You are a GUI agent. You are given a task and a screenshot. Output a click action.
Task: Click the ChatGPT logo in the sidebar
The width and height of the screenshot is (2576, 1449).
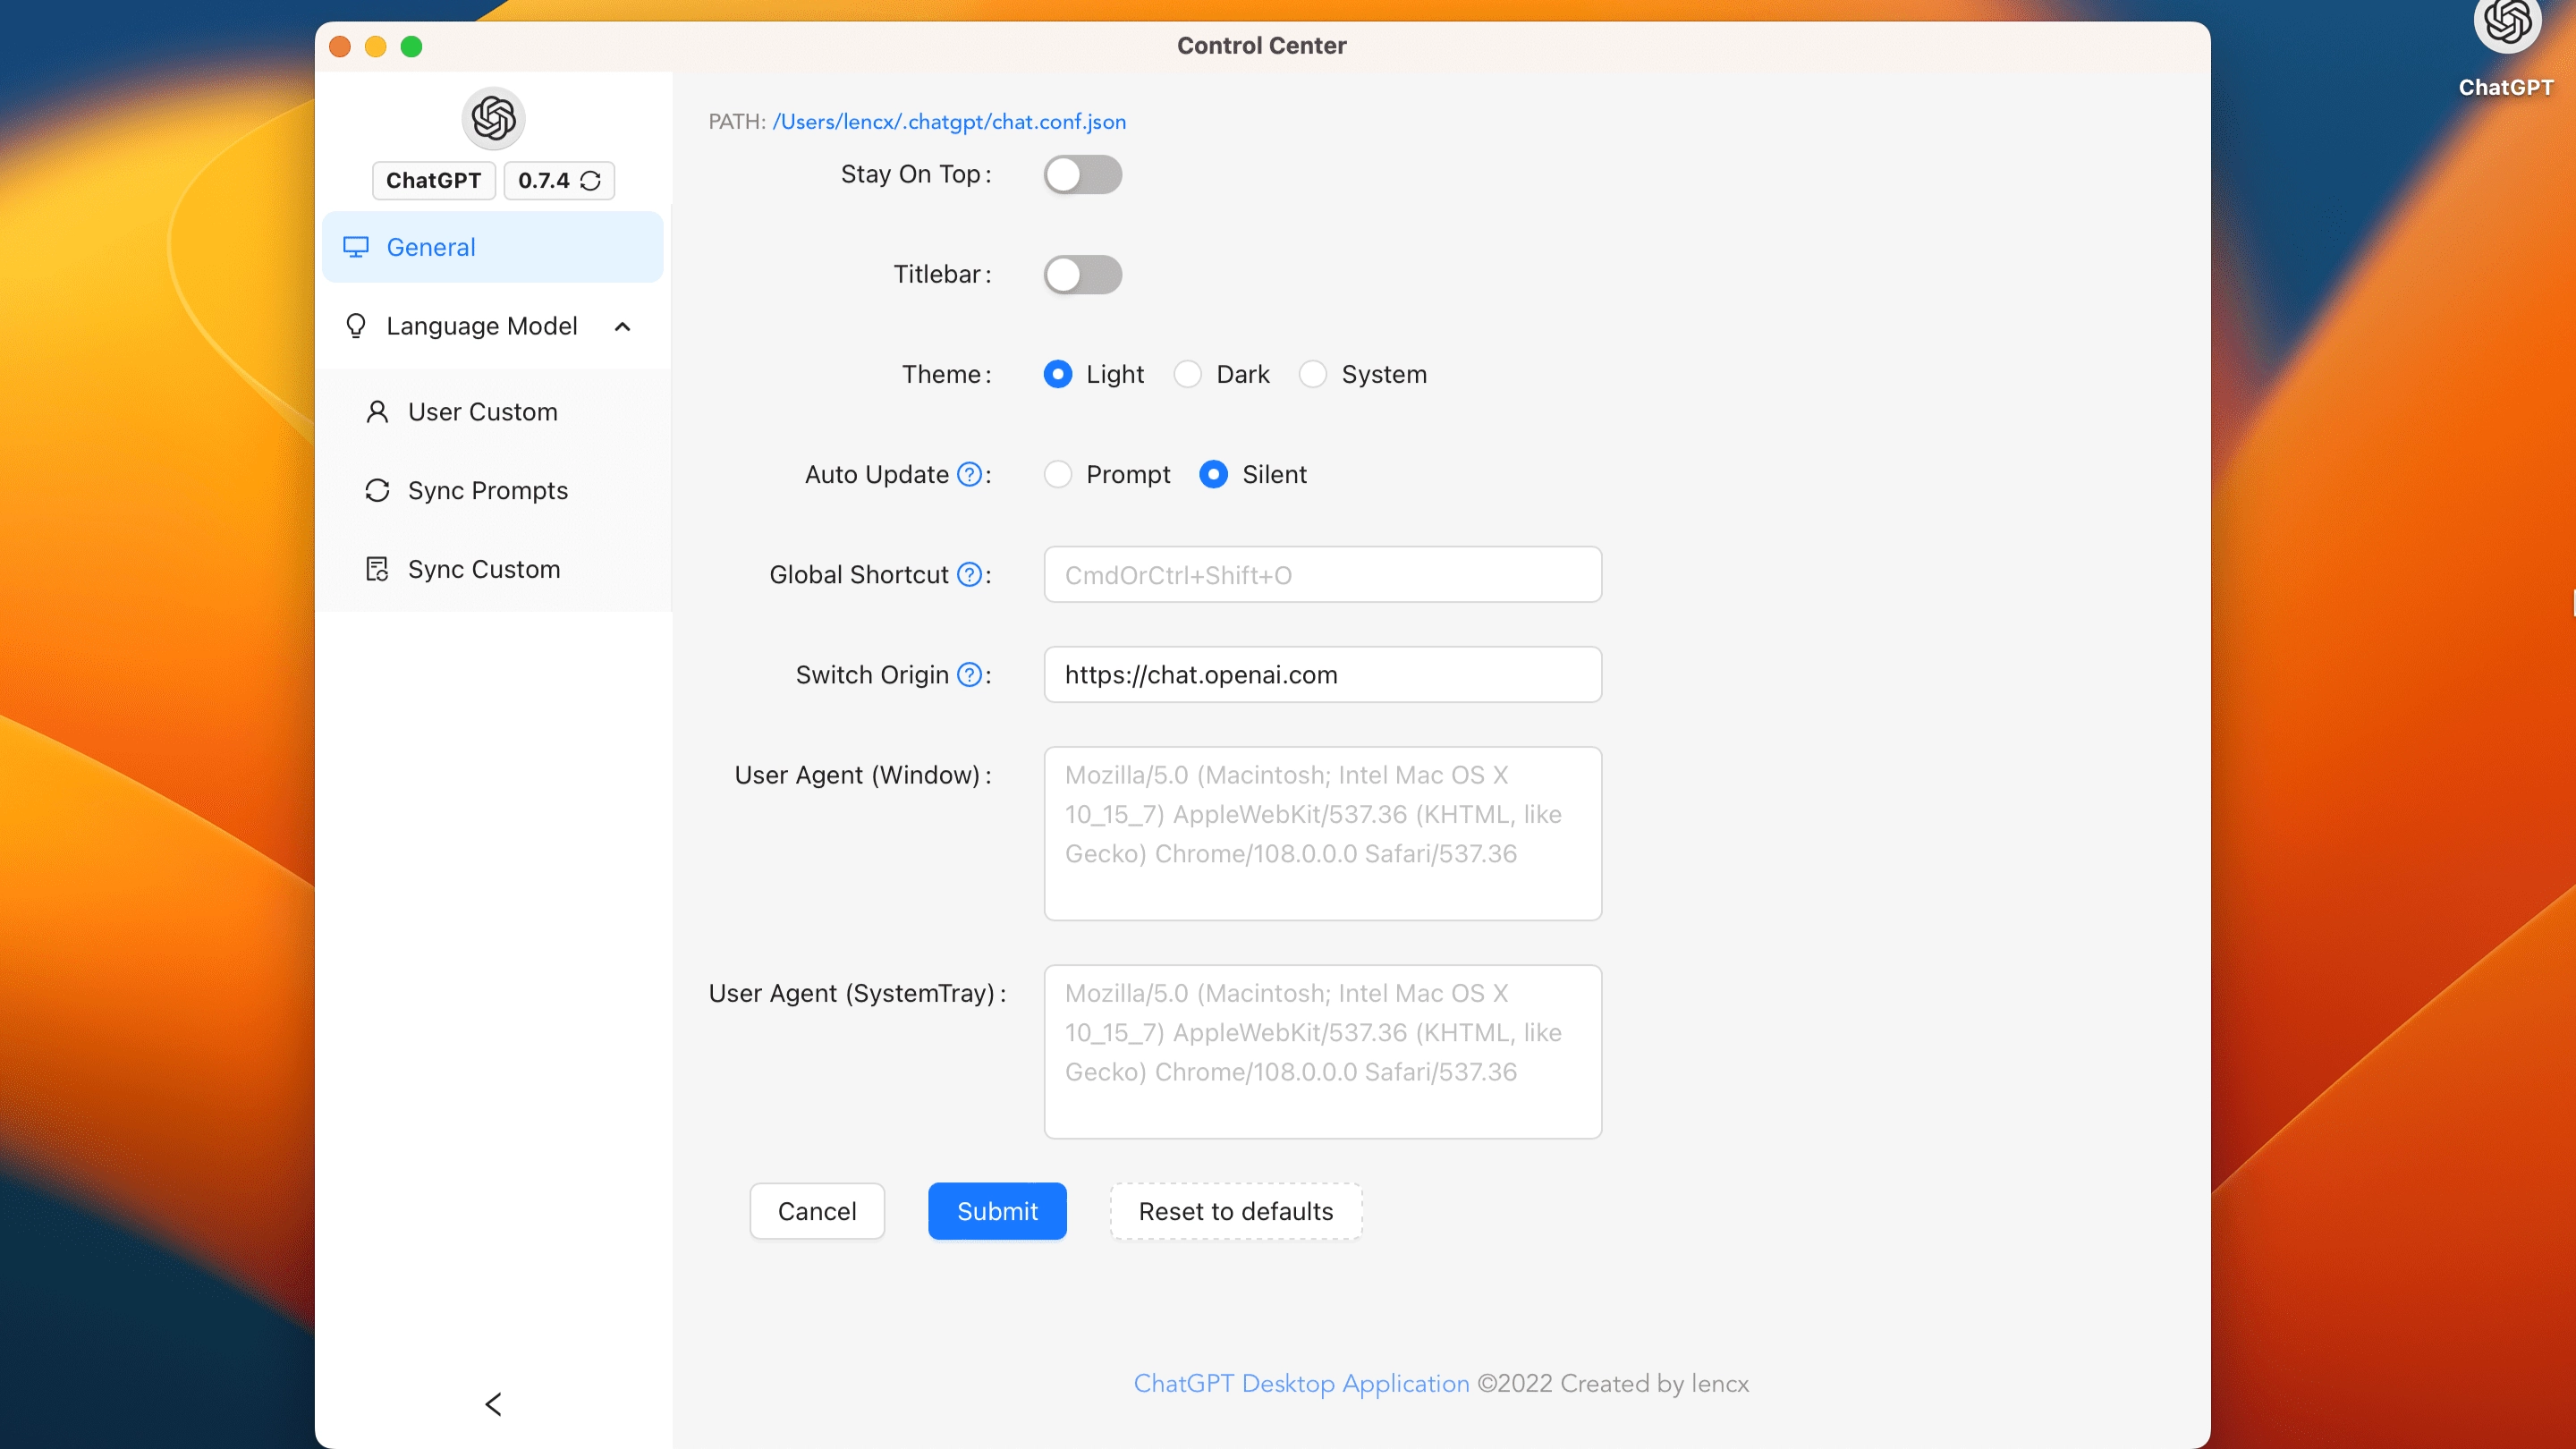click(x=493, y=118)
